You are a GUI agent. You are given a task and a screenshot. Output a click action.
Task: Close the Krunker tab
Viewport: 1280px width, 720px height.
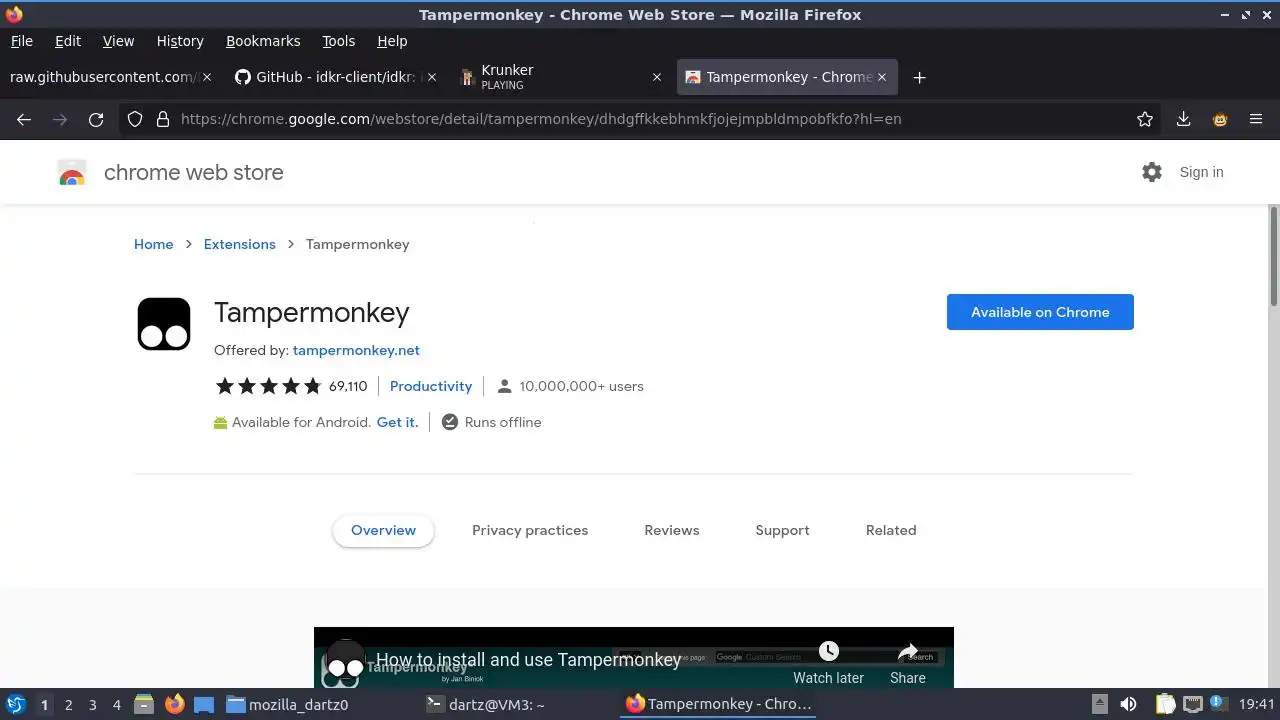(656, 77)
